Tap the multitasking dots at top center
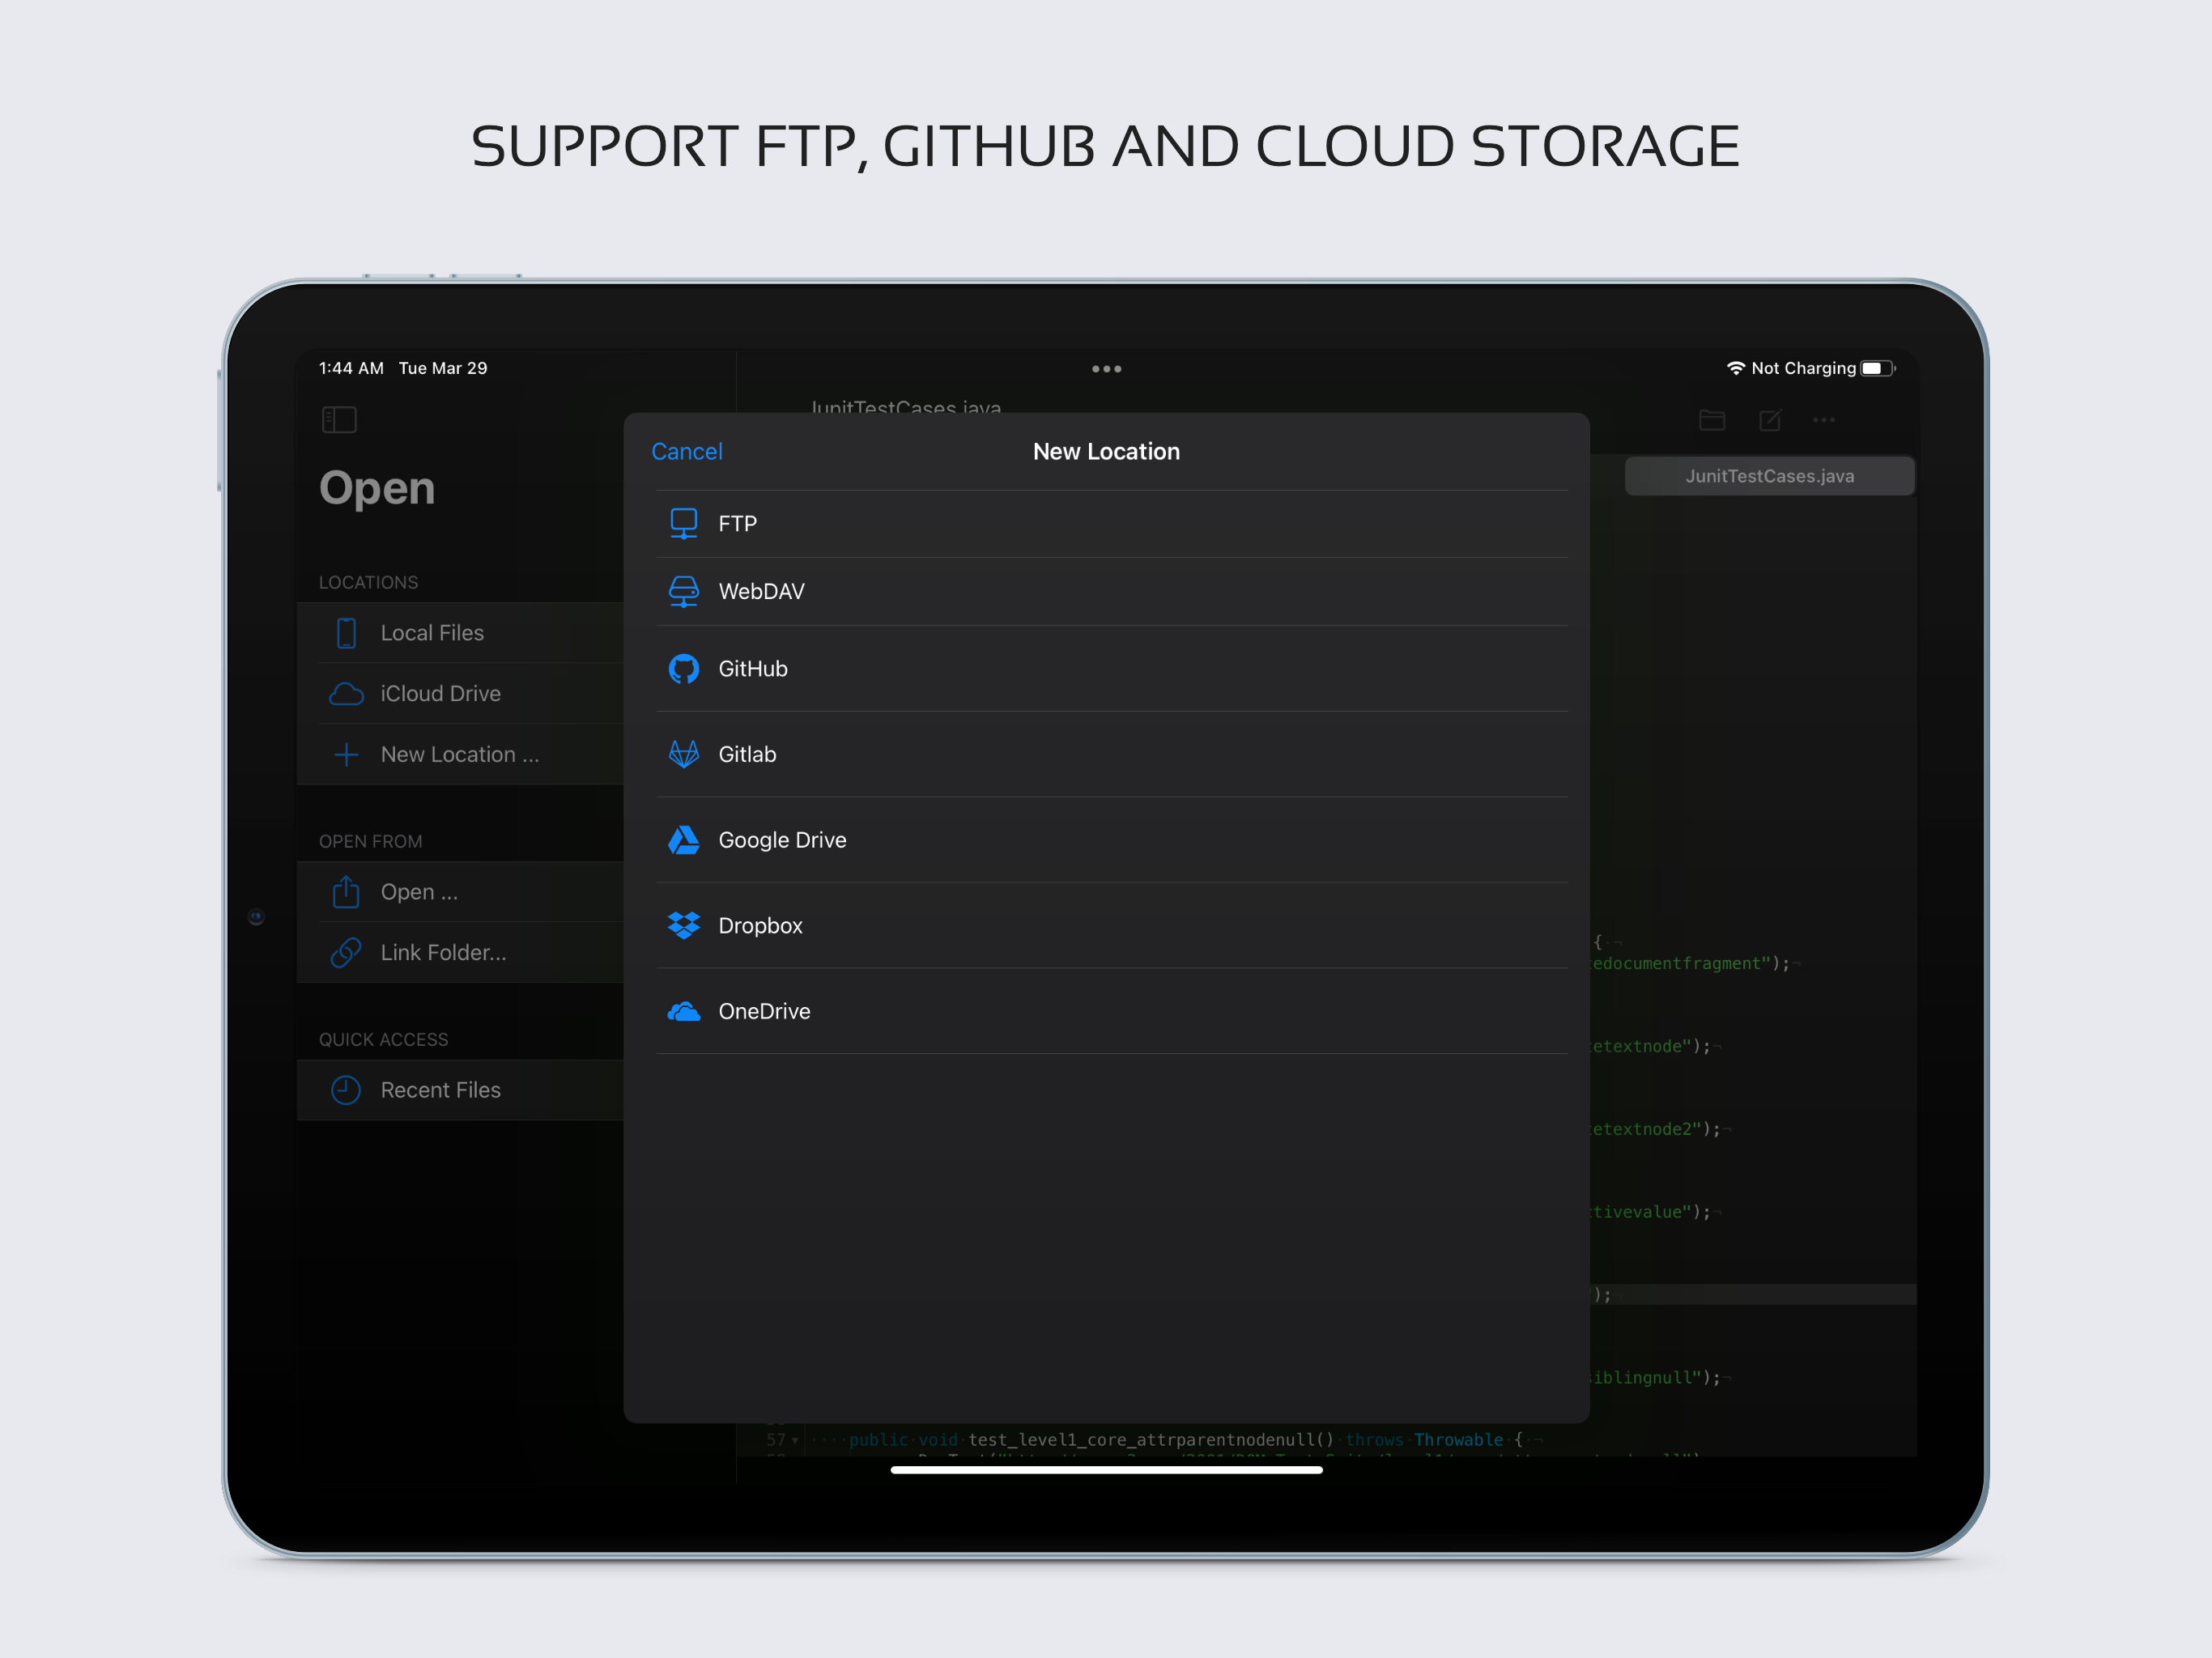The height and width of the screenshot is (1658, 2212). [1106, 369]
